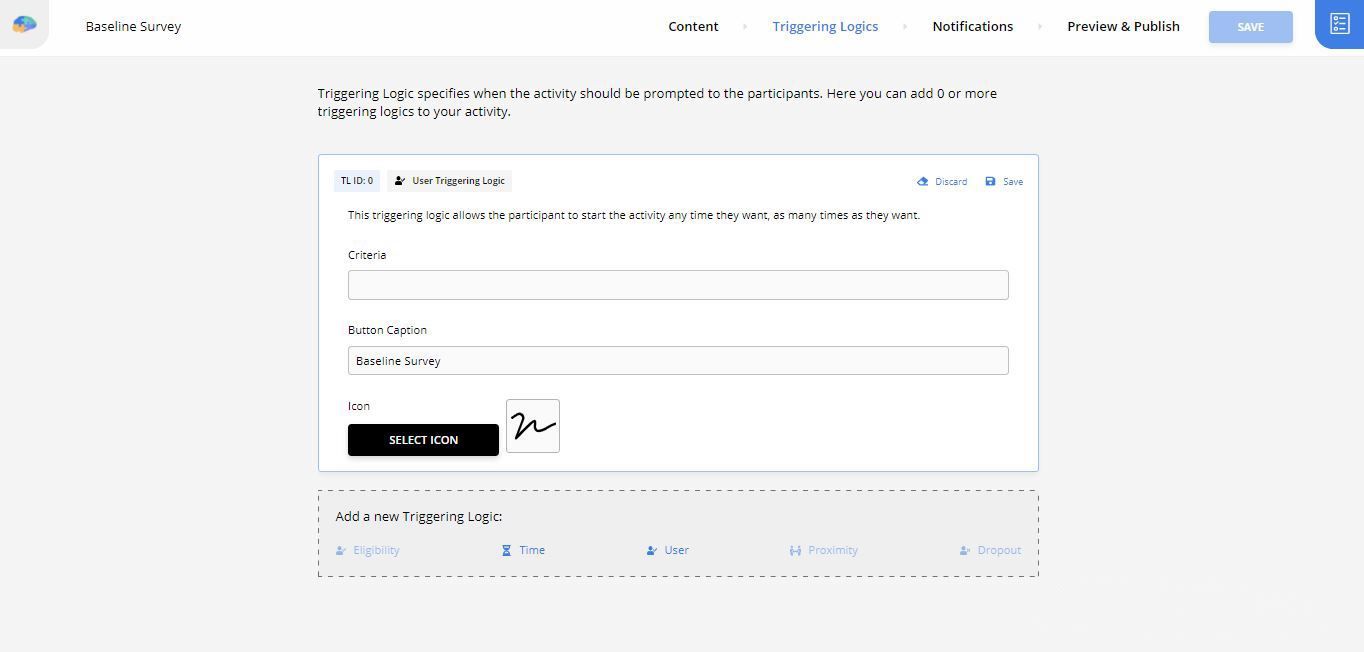Open the Notifications tab

[x=972, y=27]
